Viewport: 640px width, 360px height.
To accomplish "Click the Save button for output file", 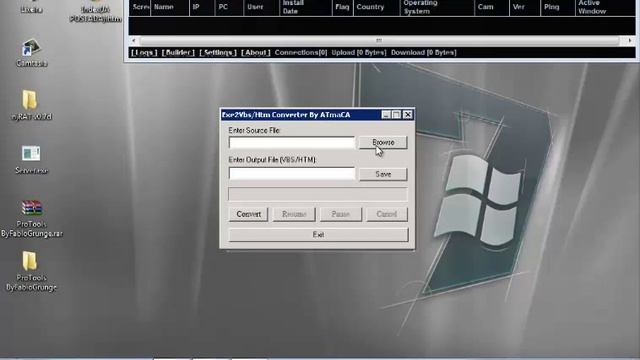I will pos(383,174).
